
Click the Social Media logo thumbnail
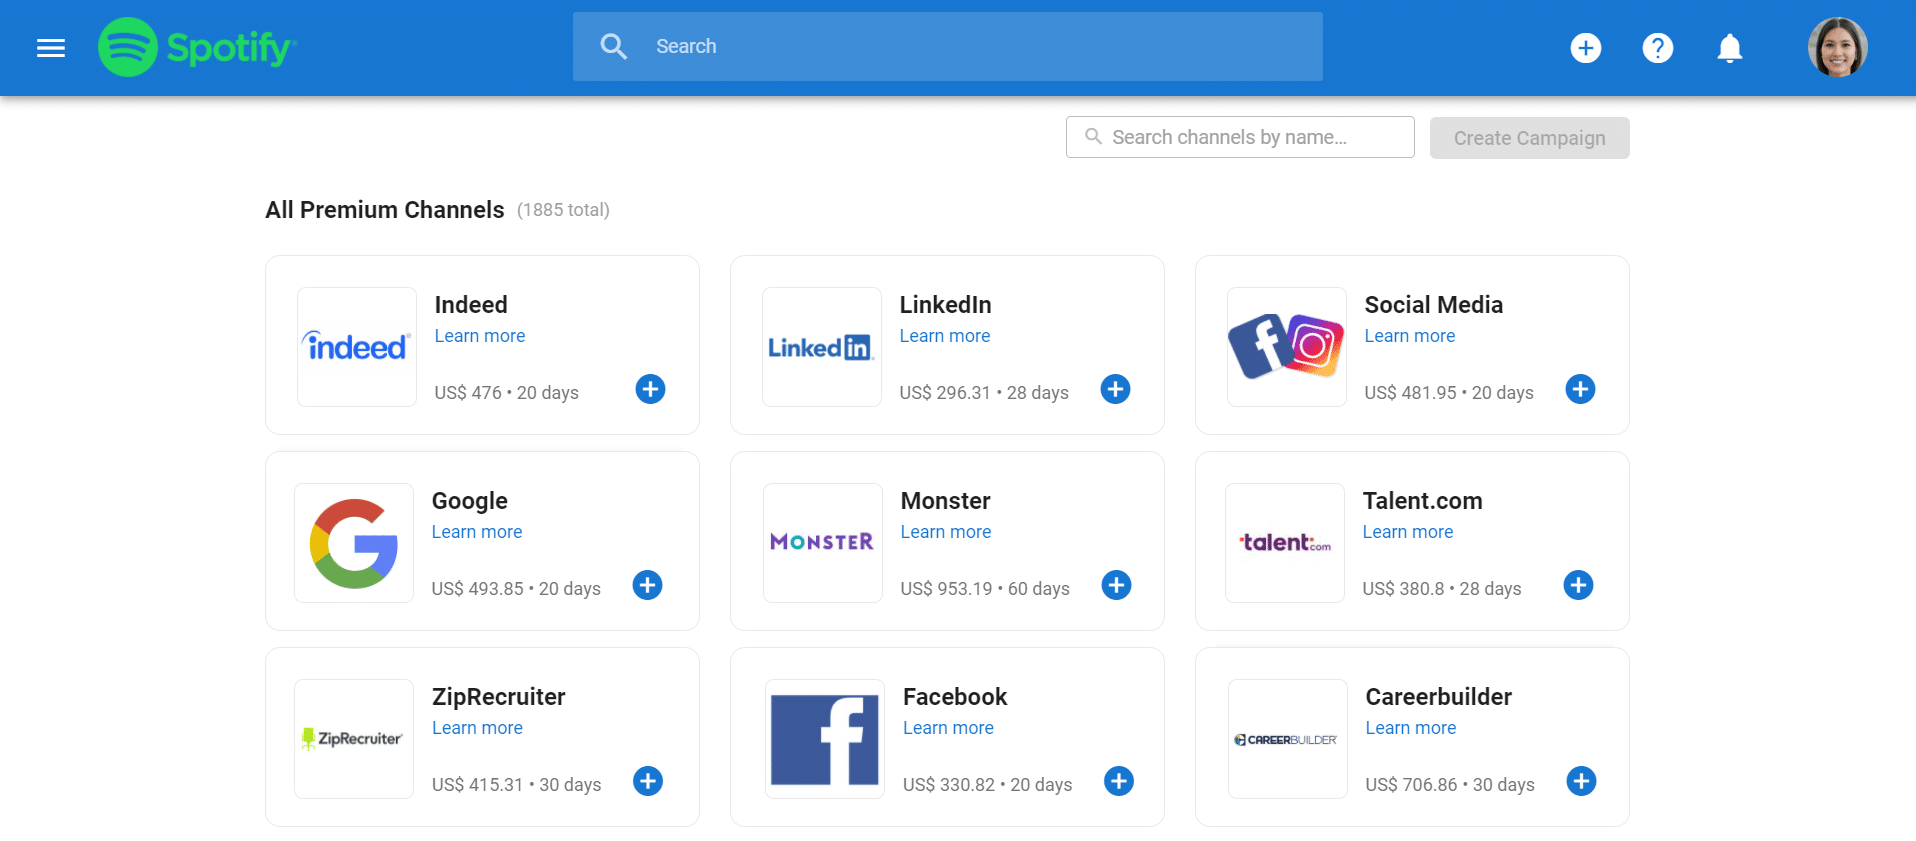pyautogui.click(x=1287, y=347)
